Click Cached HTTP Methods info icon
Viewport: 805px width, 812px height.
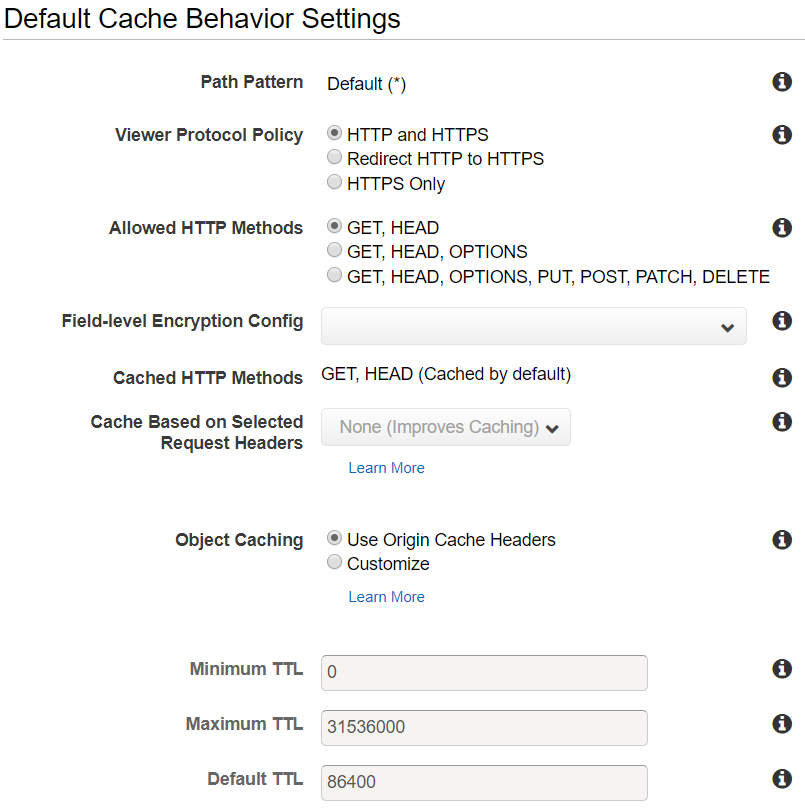tap(783, 378)
